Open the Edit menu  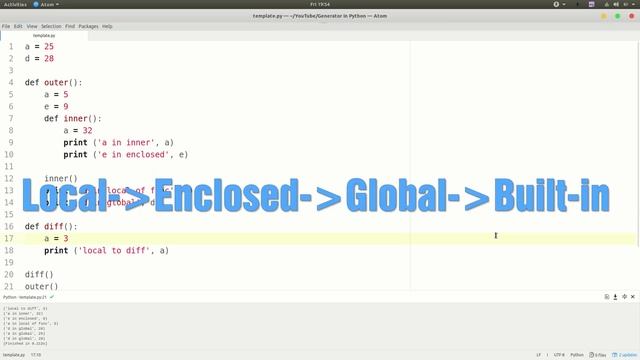(18, 26)
